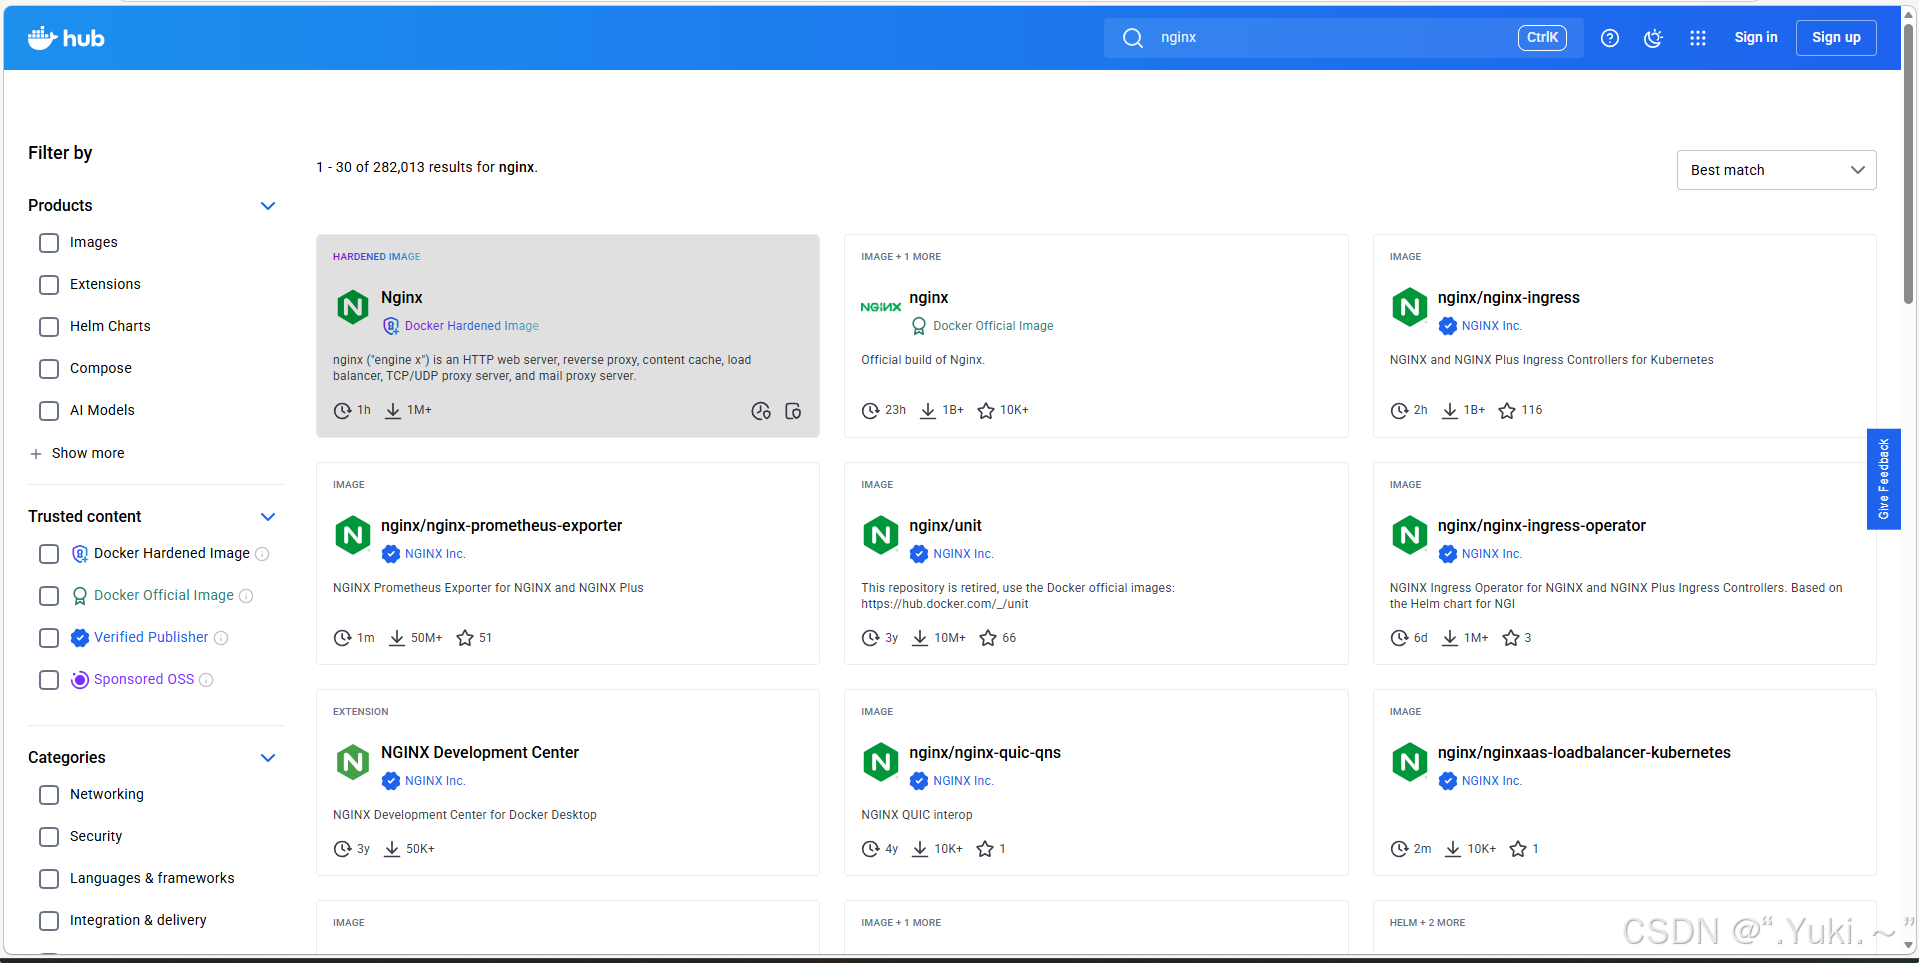
Task: Check the AI Models filter
Action: coord(48,411)
